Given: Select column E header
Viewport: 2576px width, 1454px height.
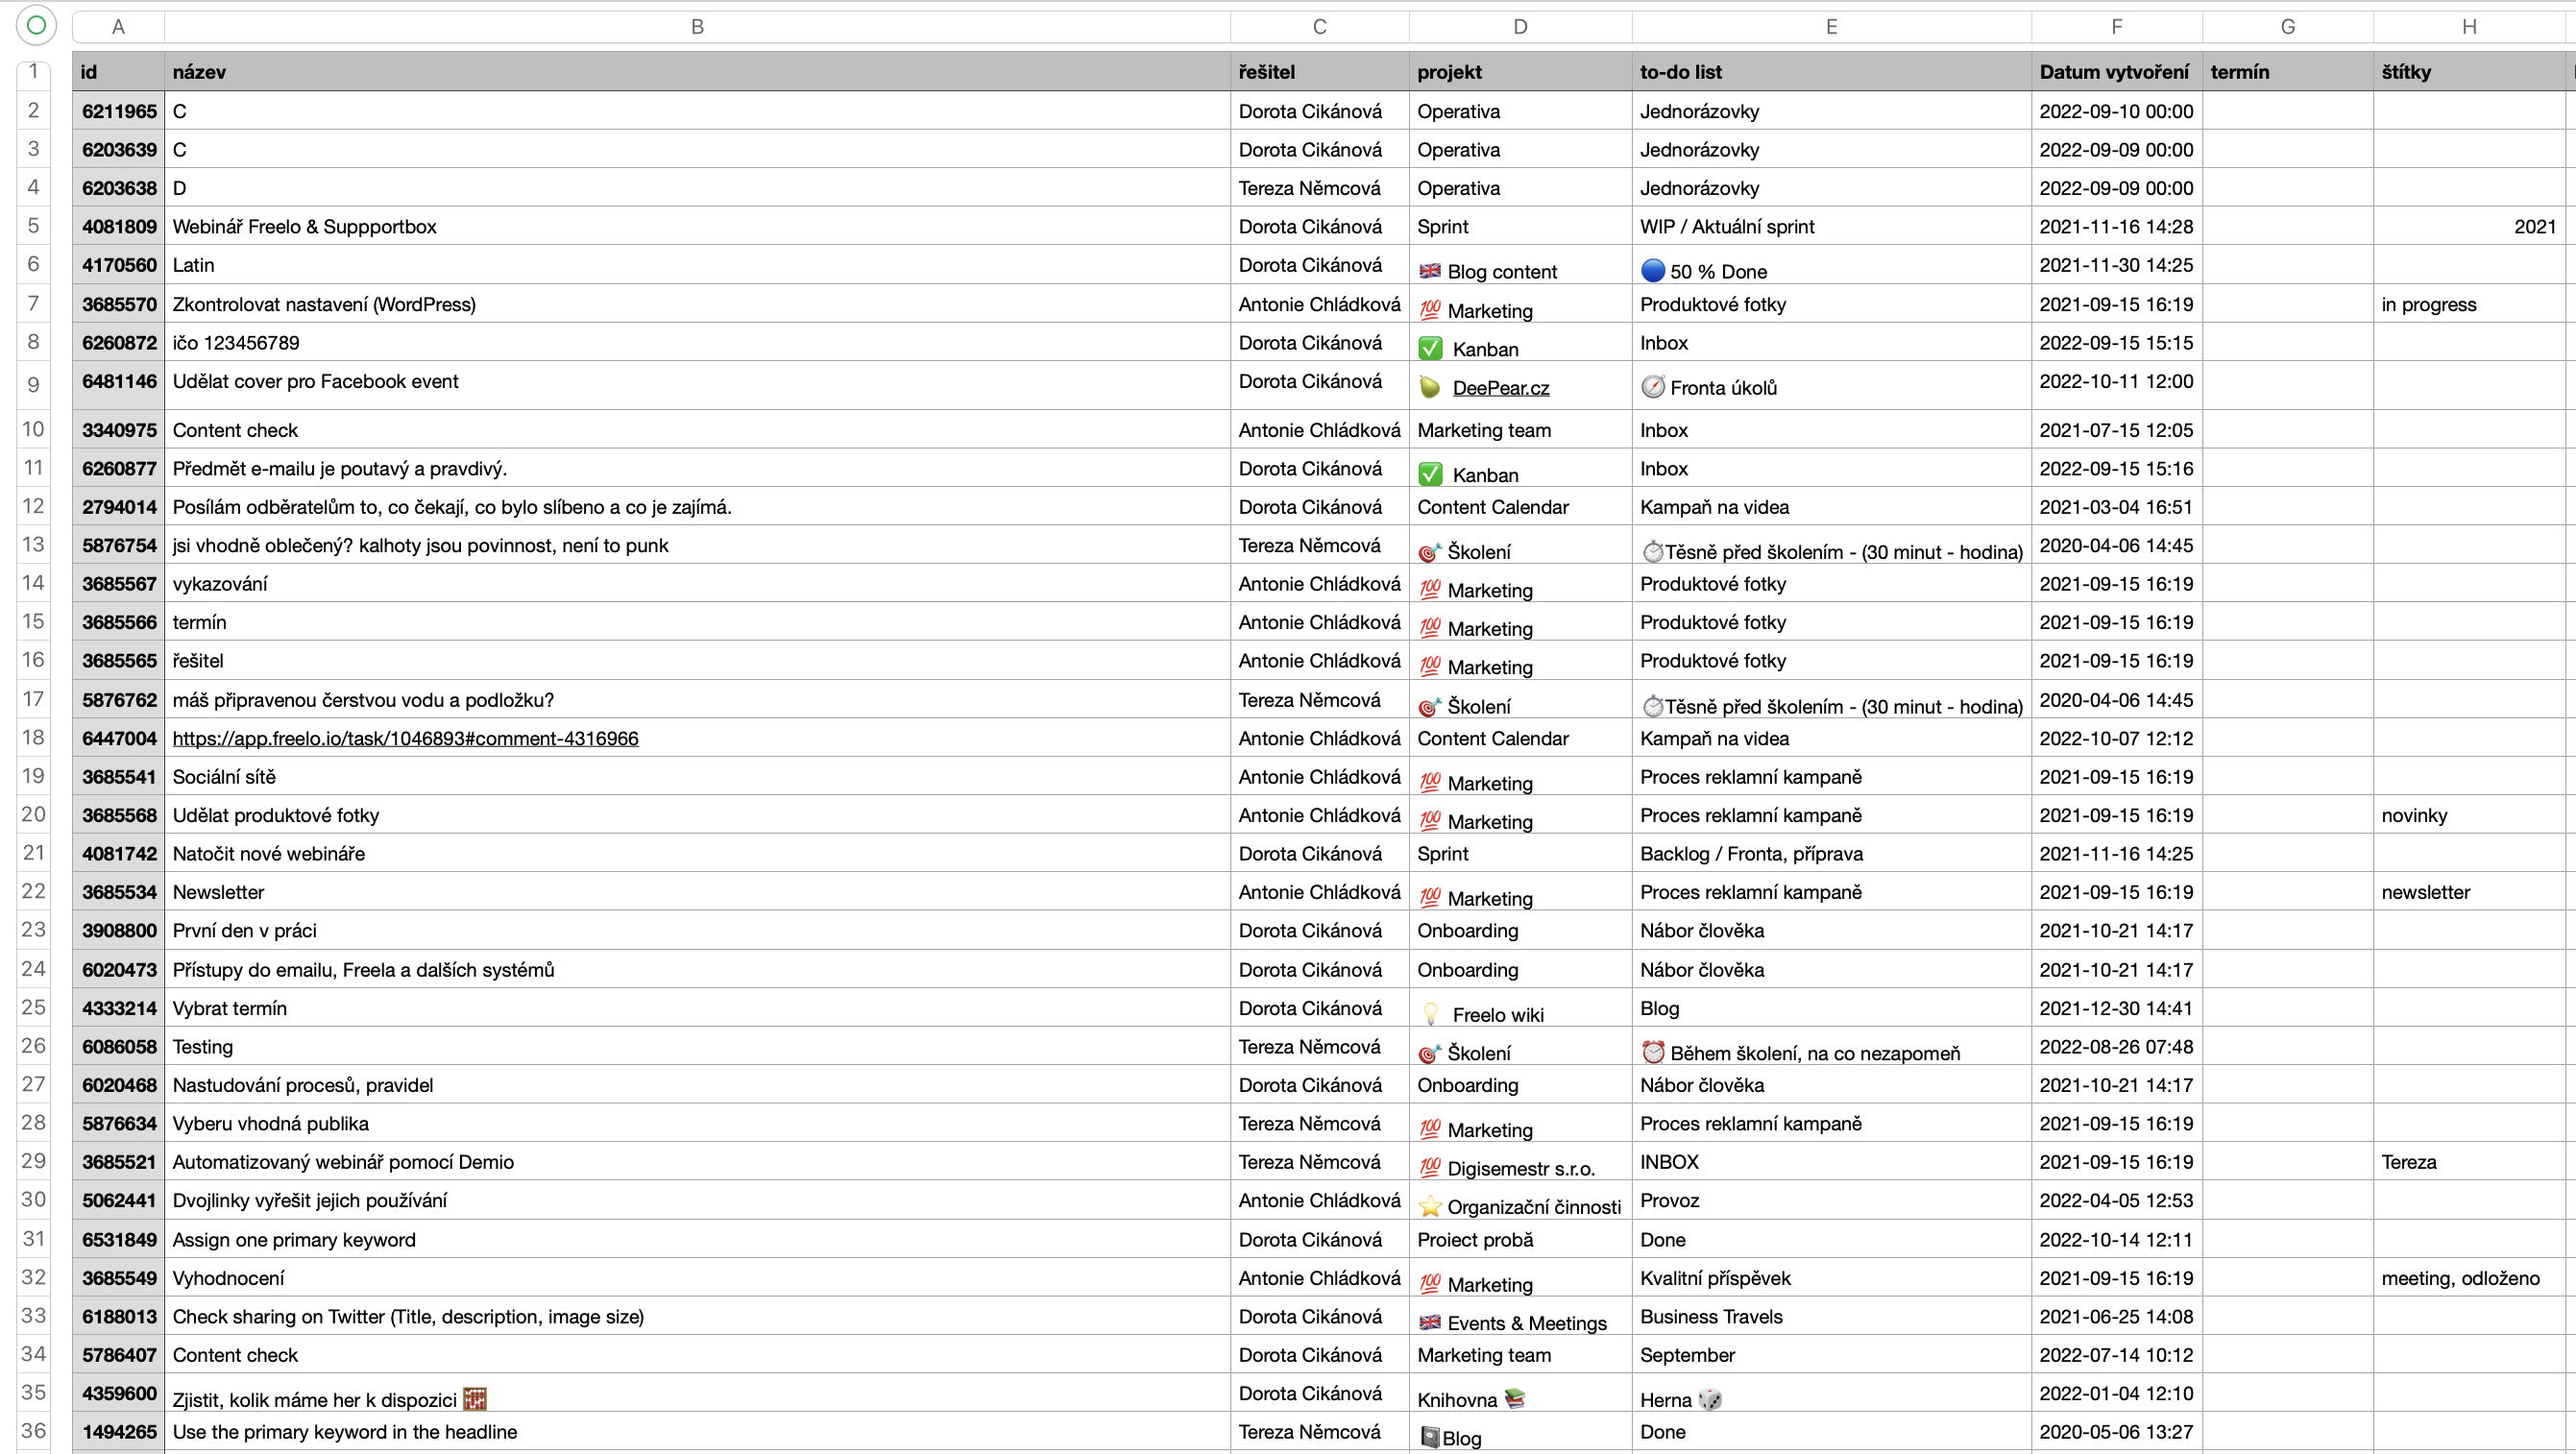Looking at the screenshot, I should [x=1831, y=27].
